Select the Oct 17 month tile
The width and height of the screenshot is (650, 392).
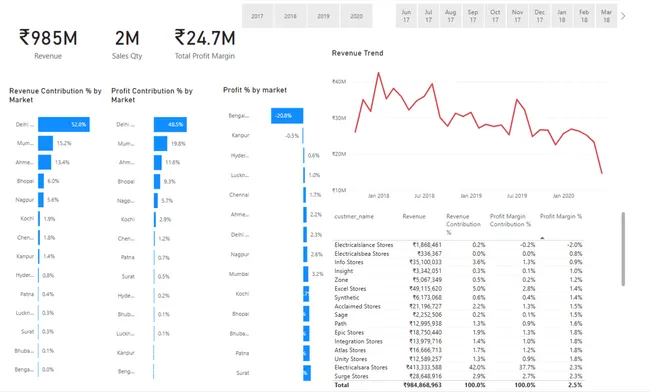coord(495,16)
